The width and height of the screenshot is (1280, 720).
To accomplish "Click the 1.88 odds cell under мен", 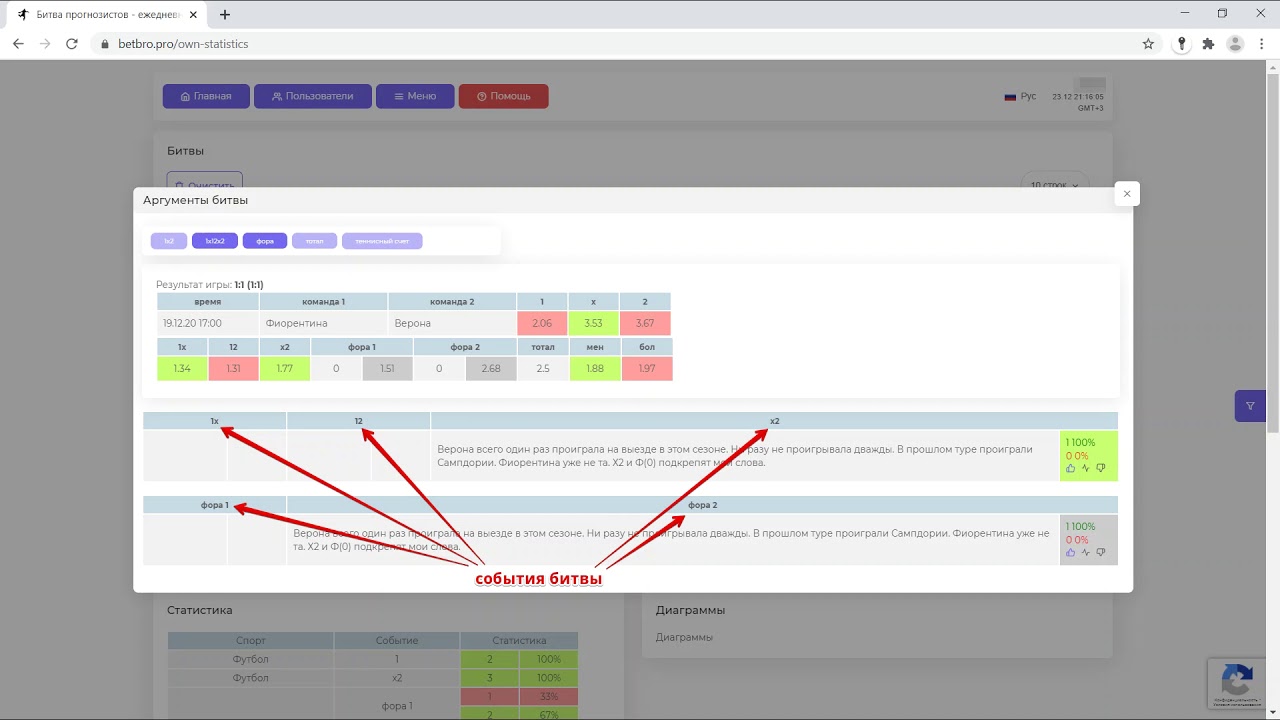I will [x=594, y=368].
